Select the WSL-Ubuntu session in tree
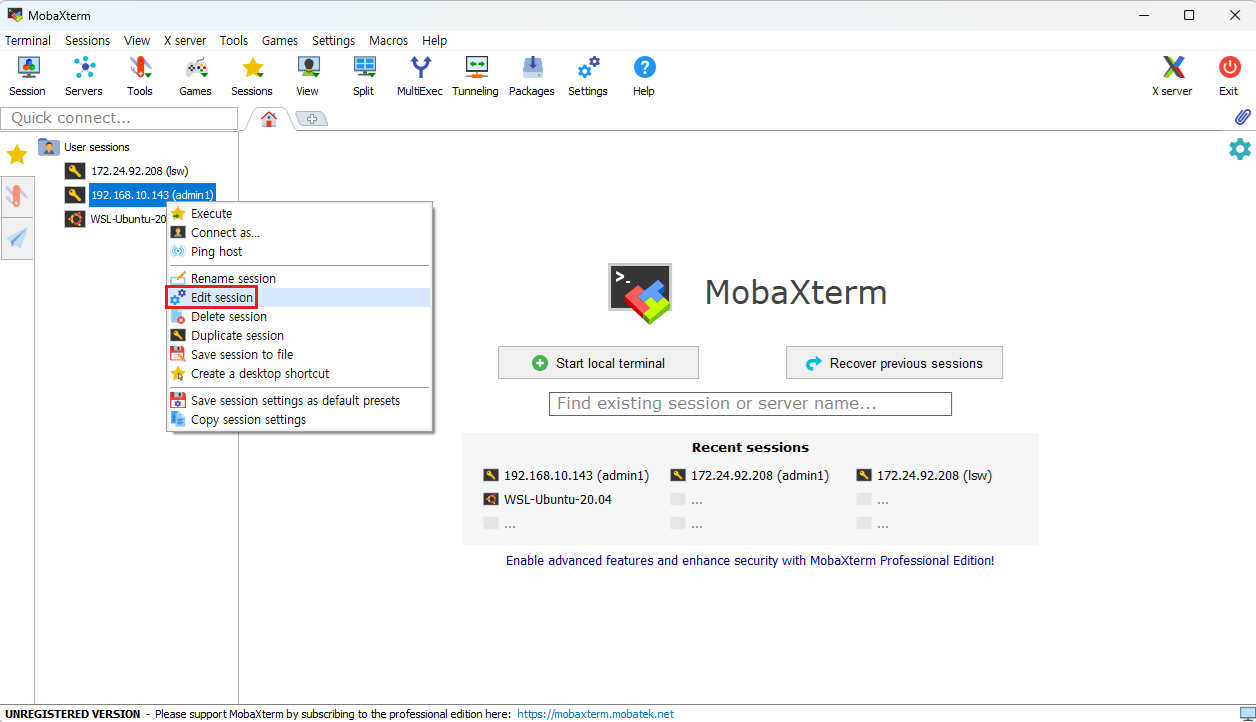 click(115, 219)
